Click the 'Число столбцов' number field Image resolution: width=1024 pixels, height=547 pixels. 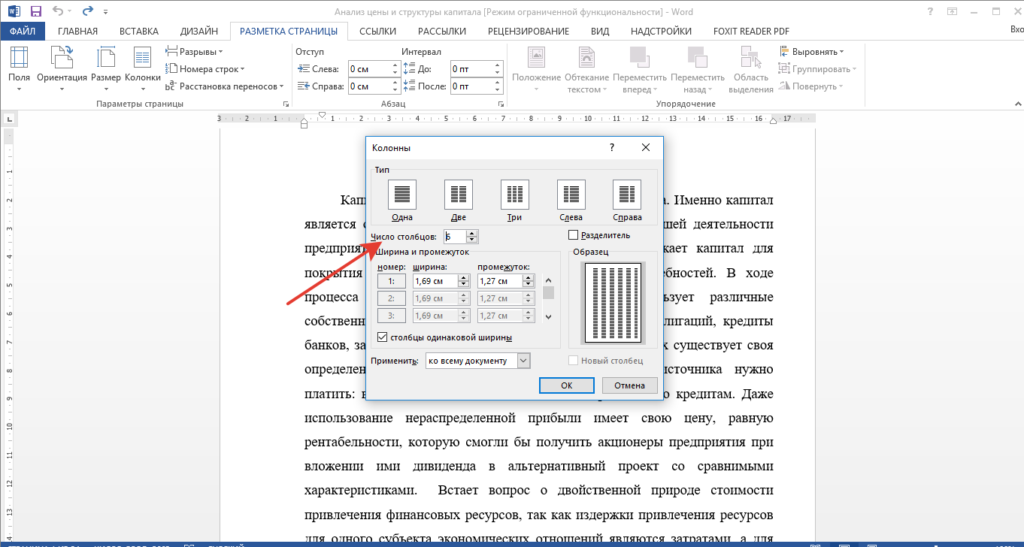click(x=455, y=237)
